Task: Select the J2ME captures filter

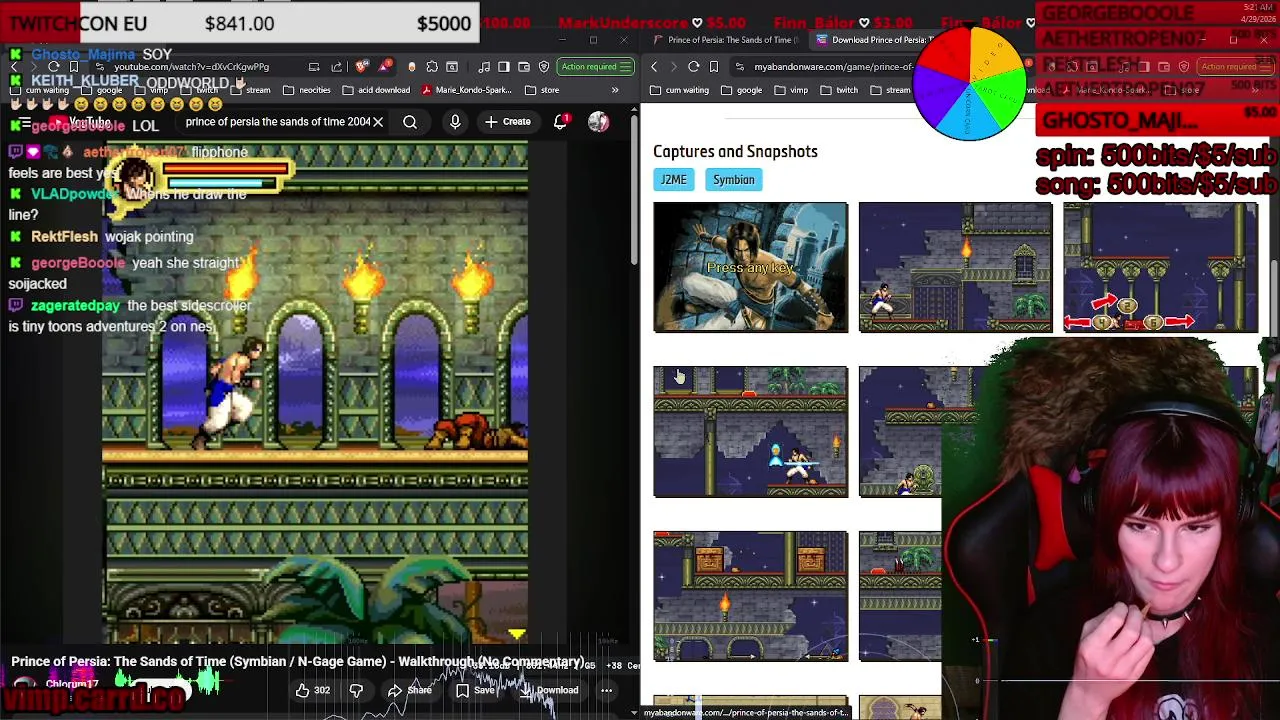Action: 673,180
